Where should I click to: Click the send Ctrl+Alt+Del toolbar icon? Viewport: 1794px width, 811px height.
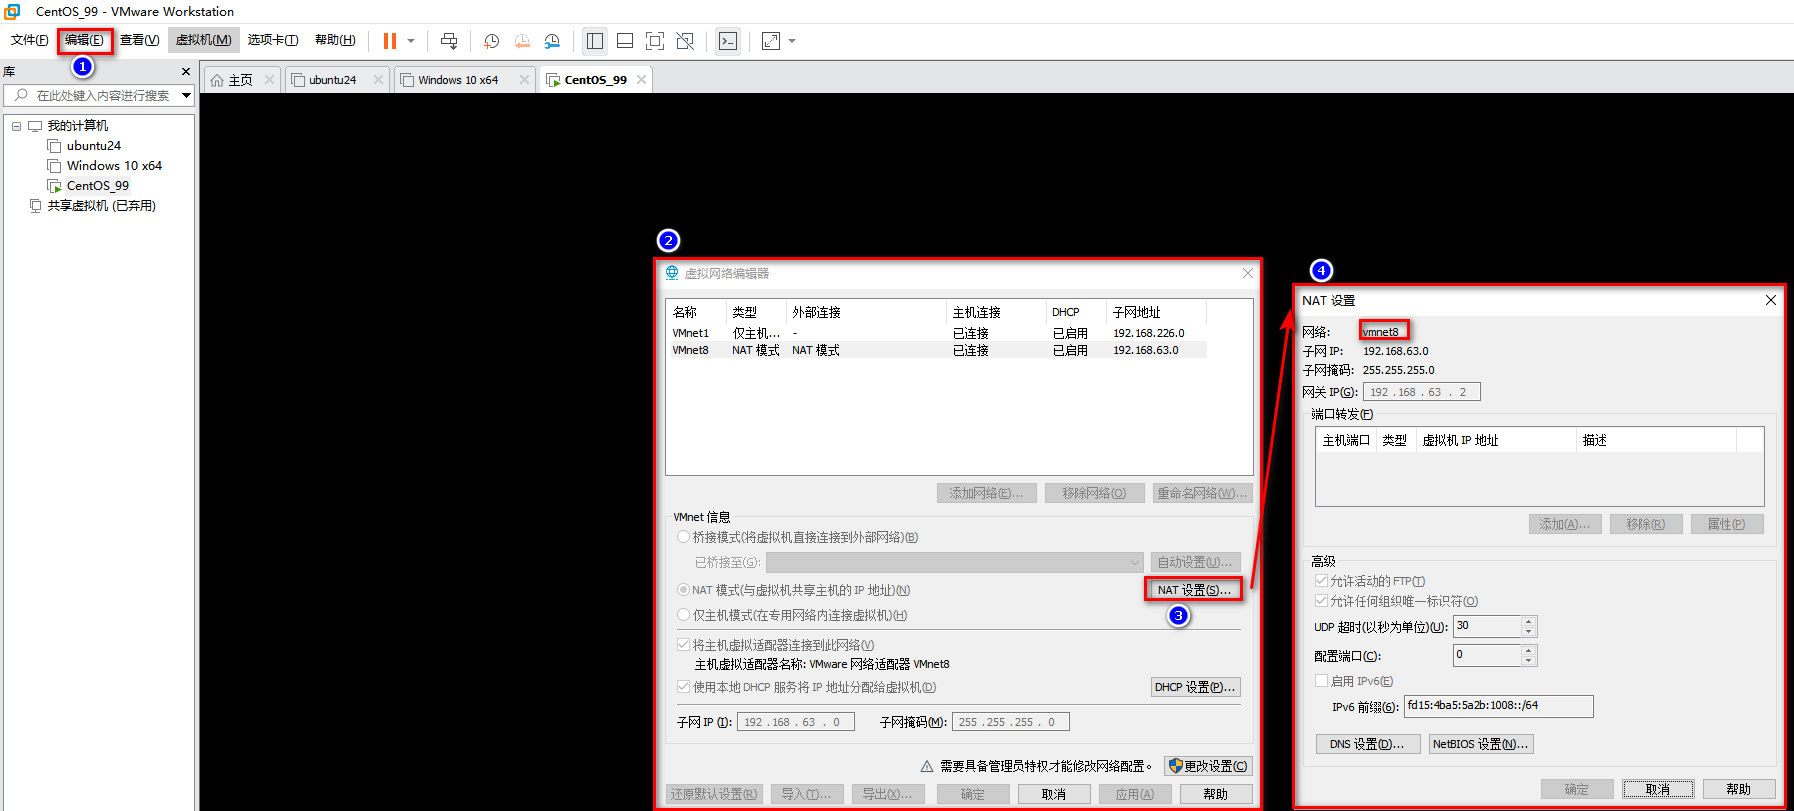(449, 41)
